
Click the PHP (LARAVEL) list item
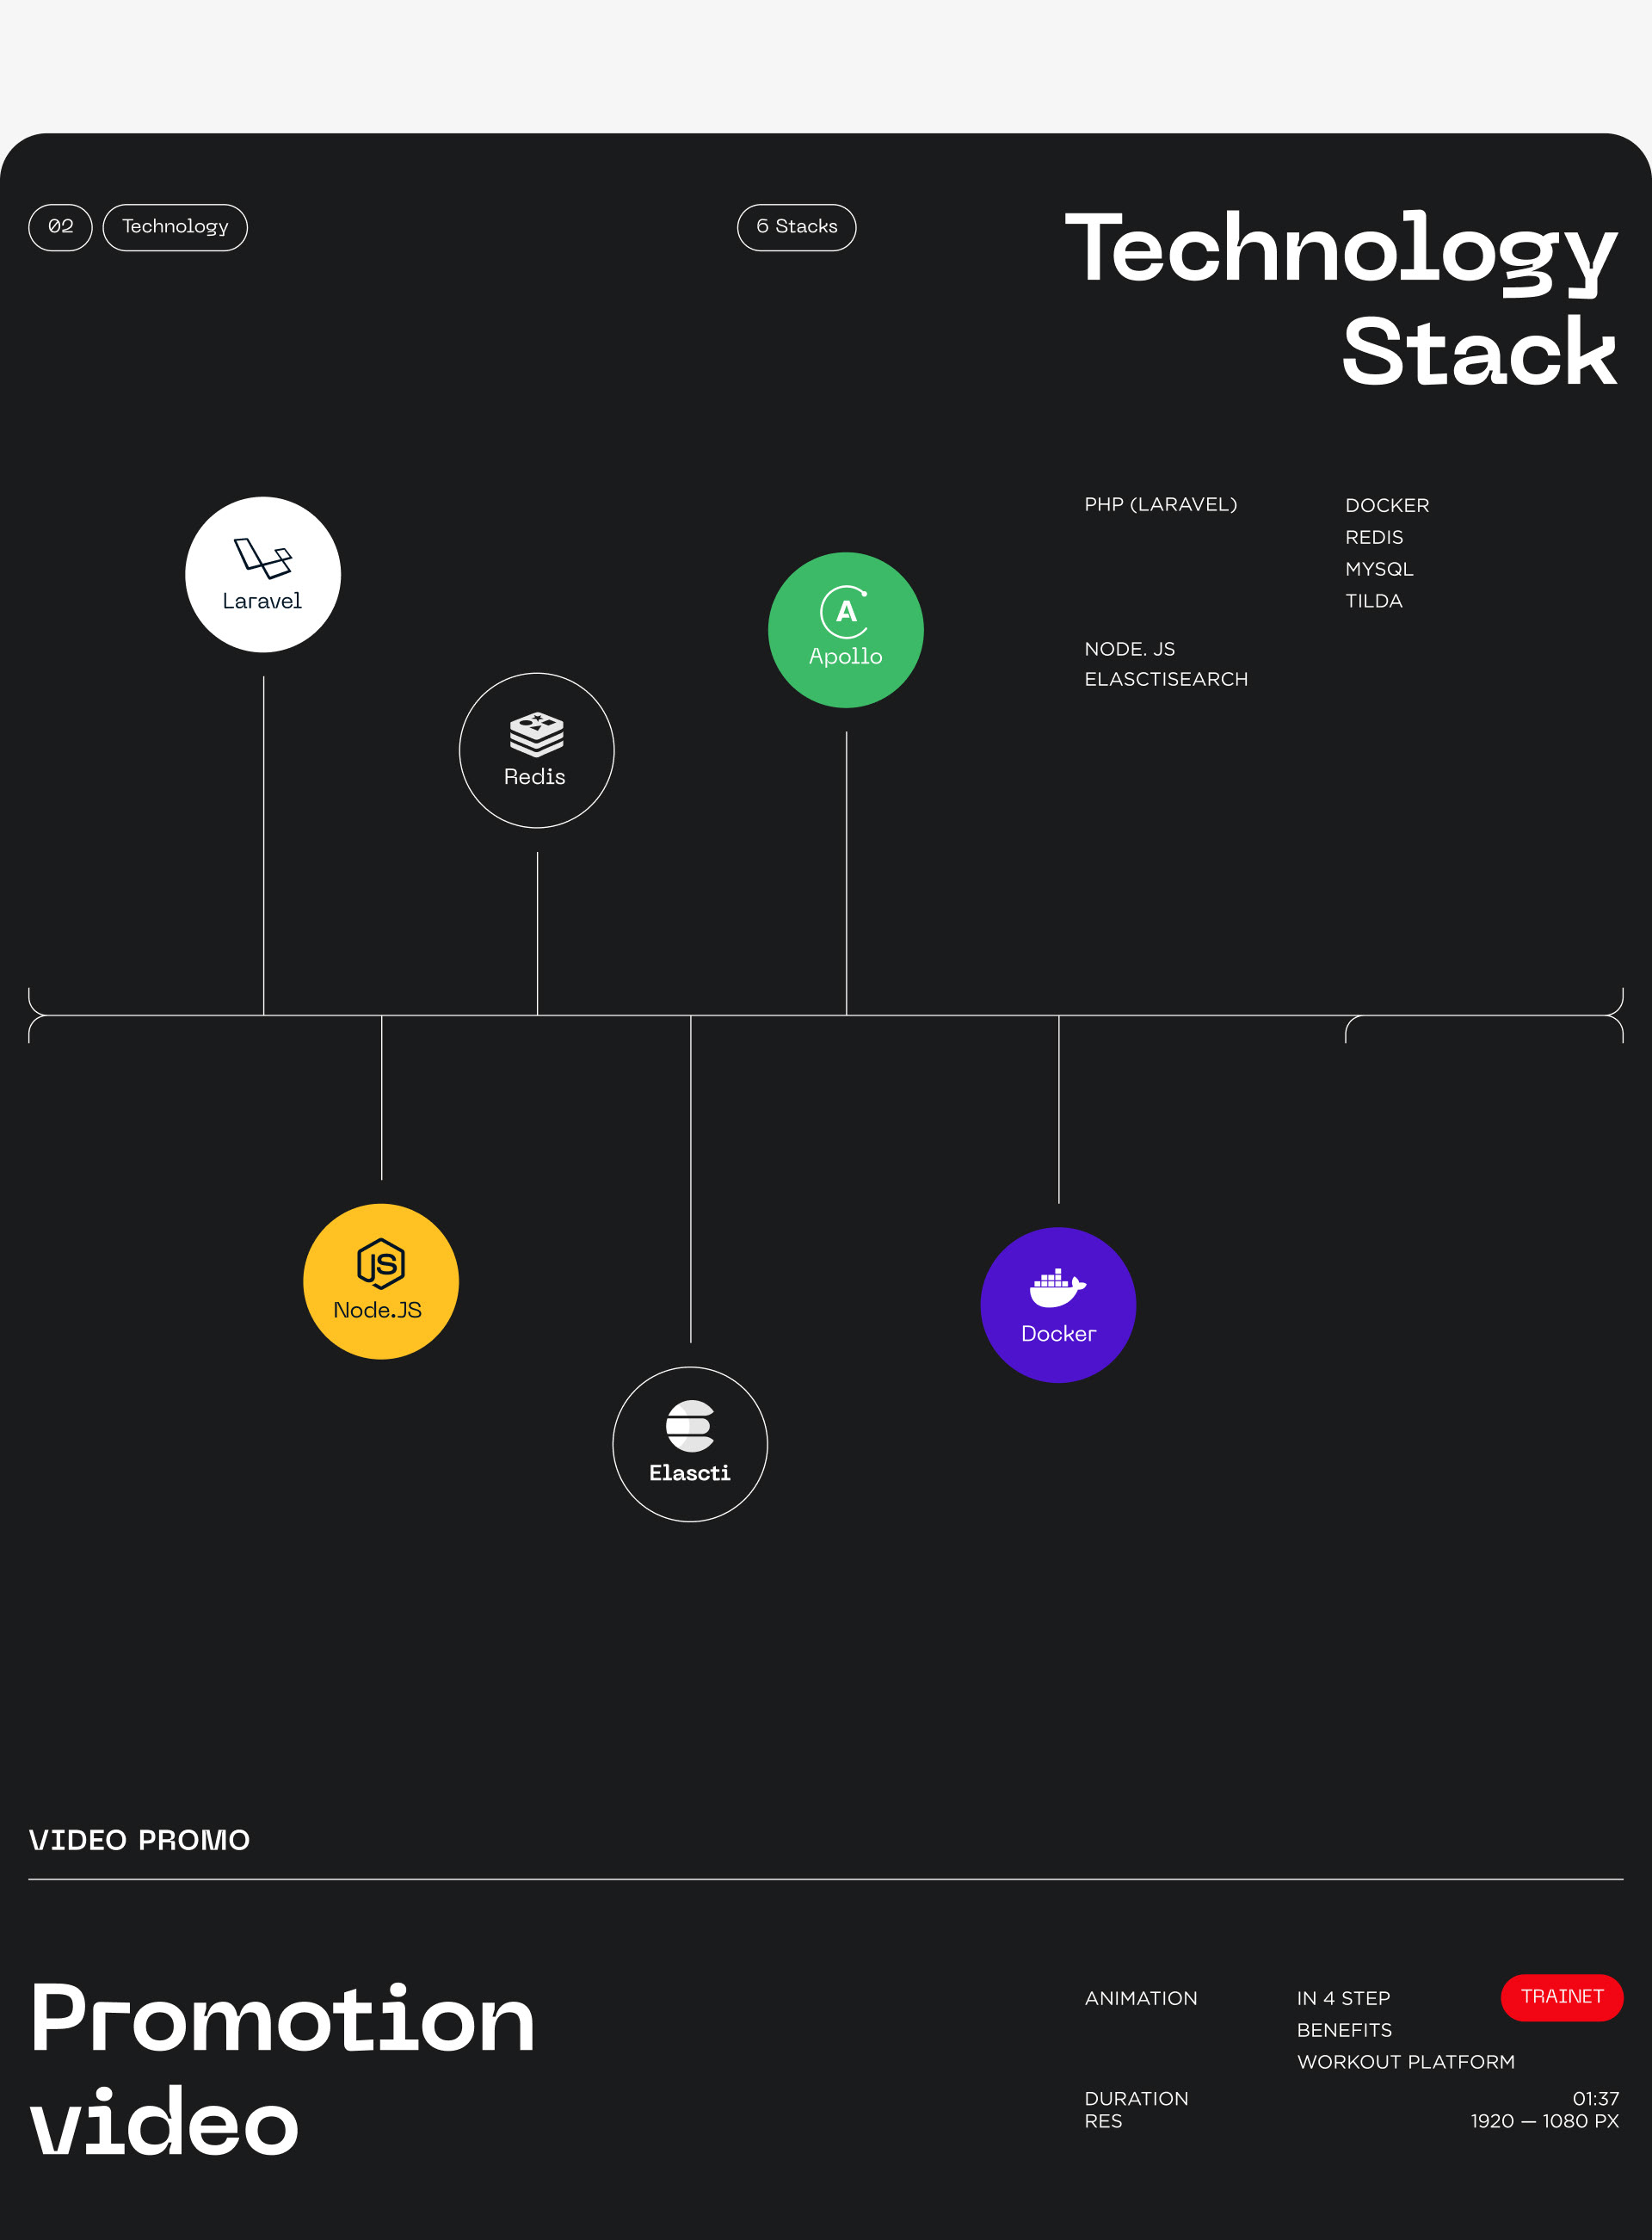tap(1160, 505)
